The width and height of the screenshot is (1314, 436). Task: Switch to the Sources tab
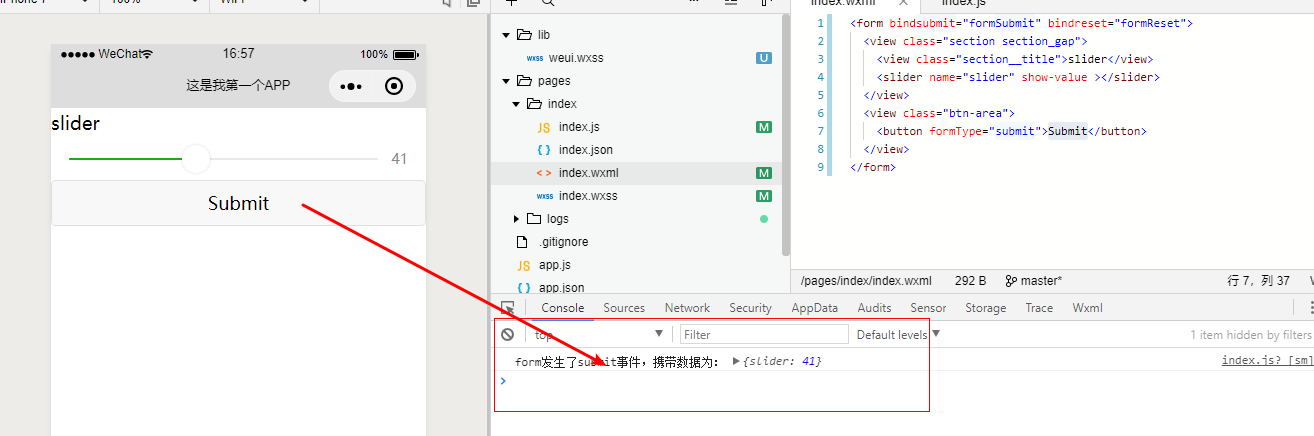click(624, 308)
